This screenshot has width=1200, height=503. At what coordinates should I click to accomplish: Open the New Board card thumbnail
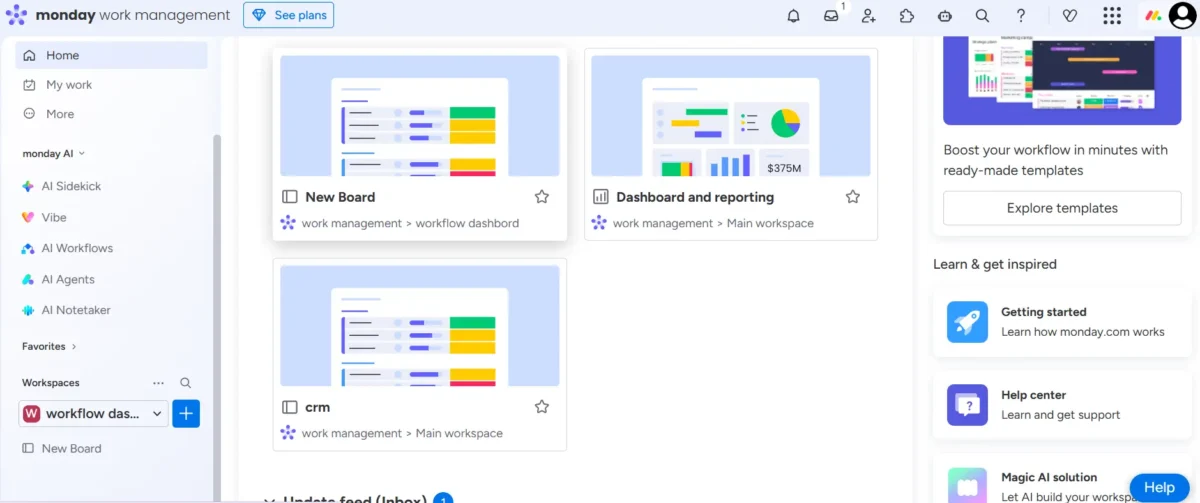(x=420, y=115)
